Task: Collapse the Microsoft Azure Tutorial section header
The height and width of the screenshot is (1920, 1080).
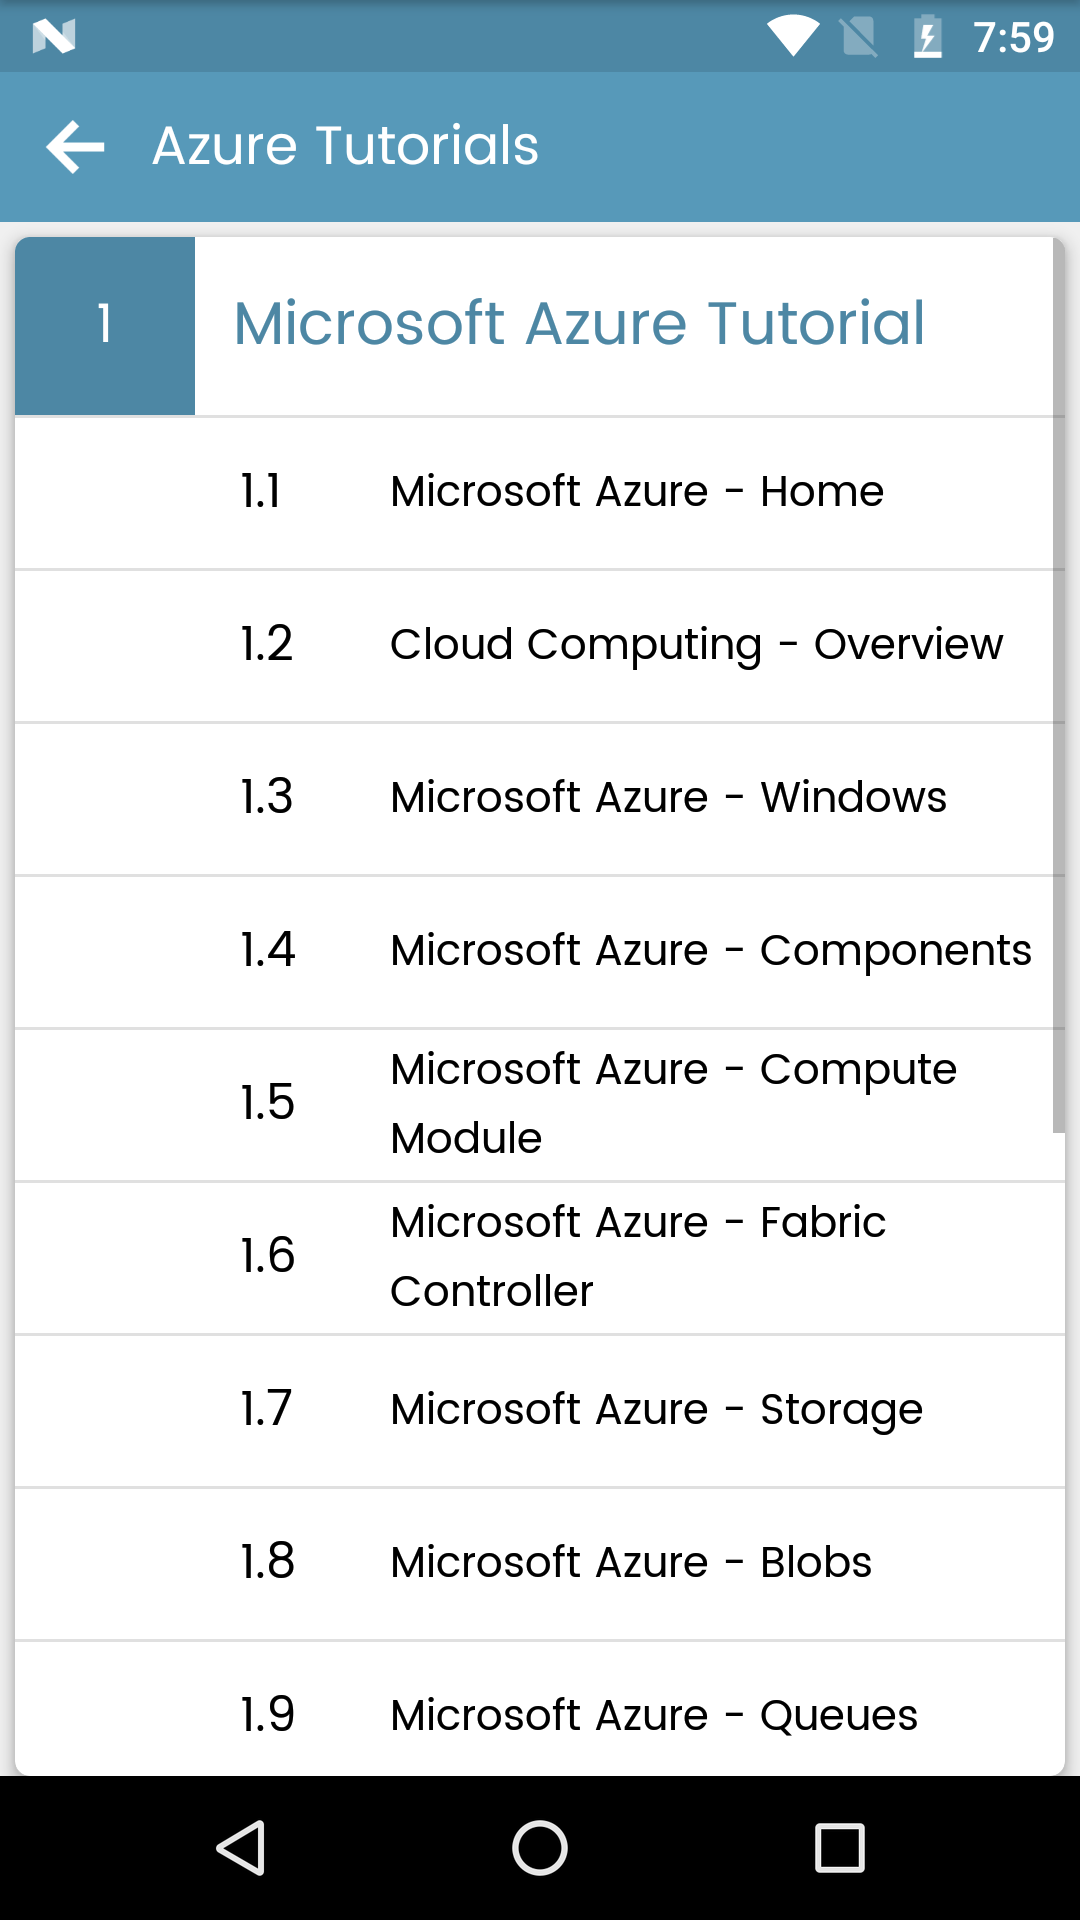Action: (x=540, y=326)
